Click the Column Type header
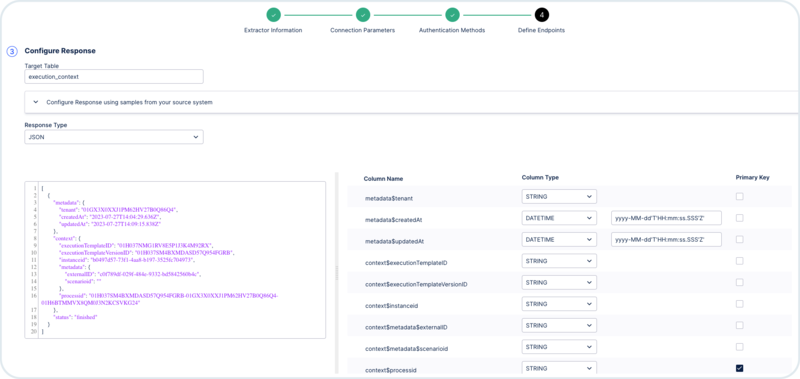 pyautogui.click(x=540, y=178)
